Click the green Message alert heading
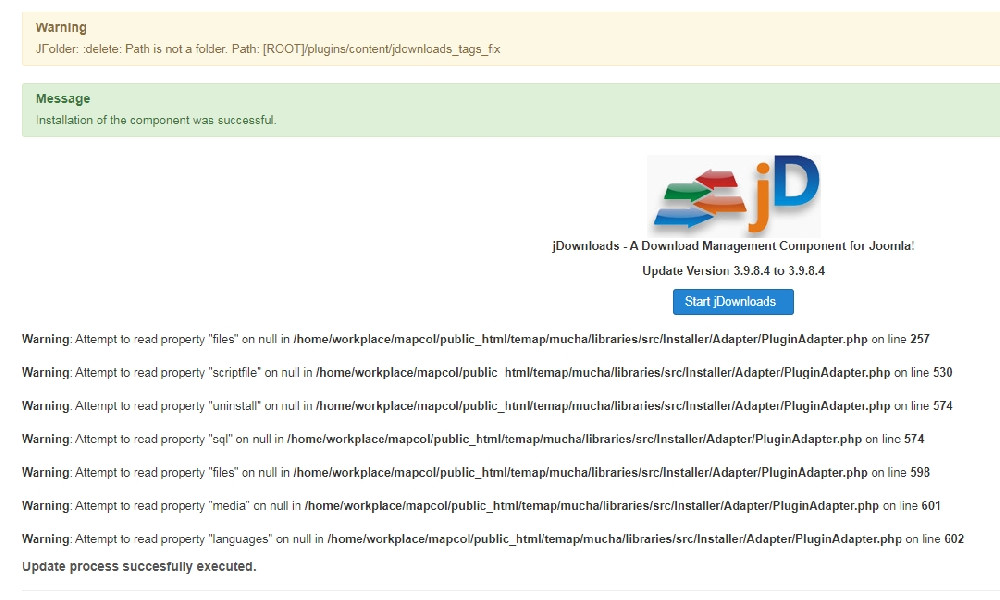This screenshot has height=600, width=1000. pos(63,99)
